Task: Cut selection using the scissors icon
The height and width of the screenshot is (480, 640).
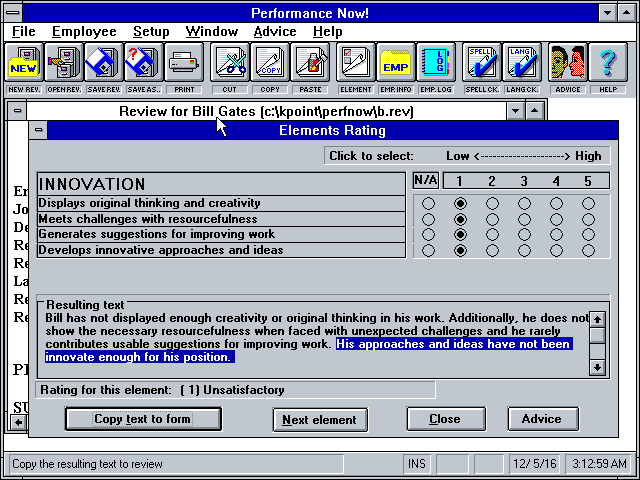Action: point(230,62)
